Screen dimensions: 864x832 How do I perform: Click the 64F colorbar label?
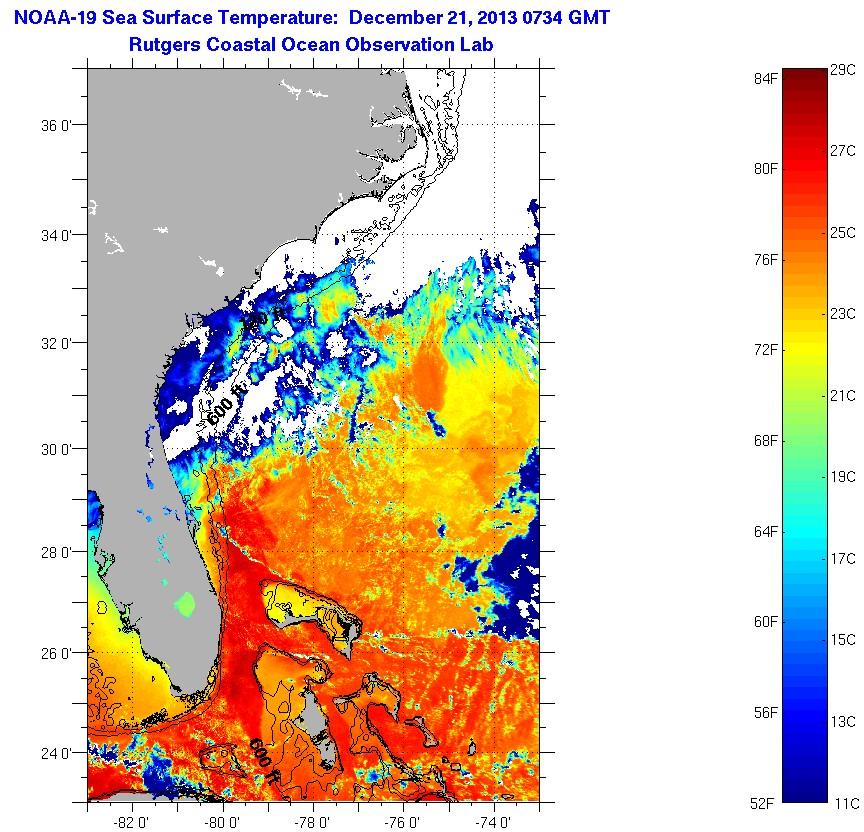pyautogui.click(x=765, y=532)
